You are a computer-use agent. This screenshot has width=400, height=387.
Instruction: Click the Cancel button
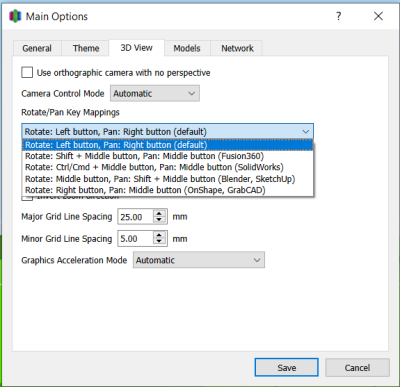click(357, 368)
